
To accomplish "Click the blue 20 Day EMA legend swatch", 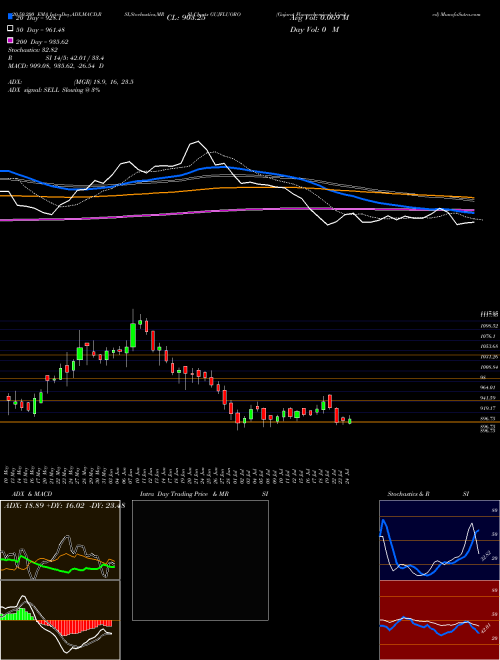I will click(x=10, y=17).
